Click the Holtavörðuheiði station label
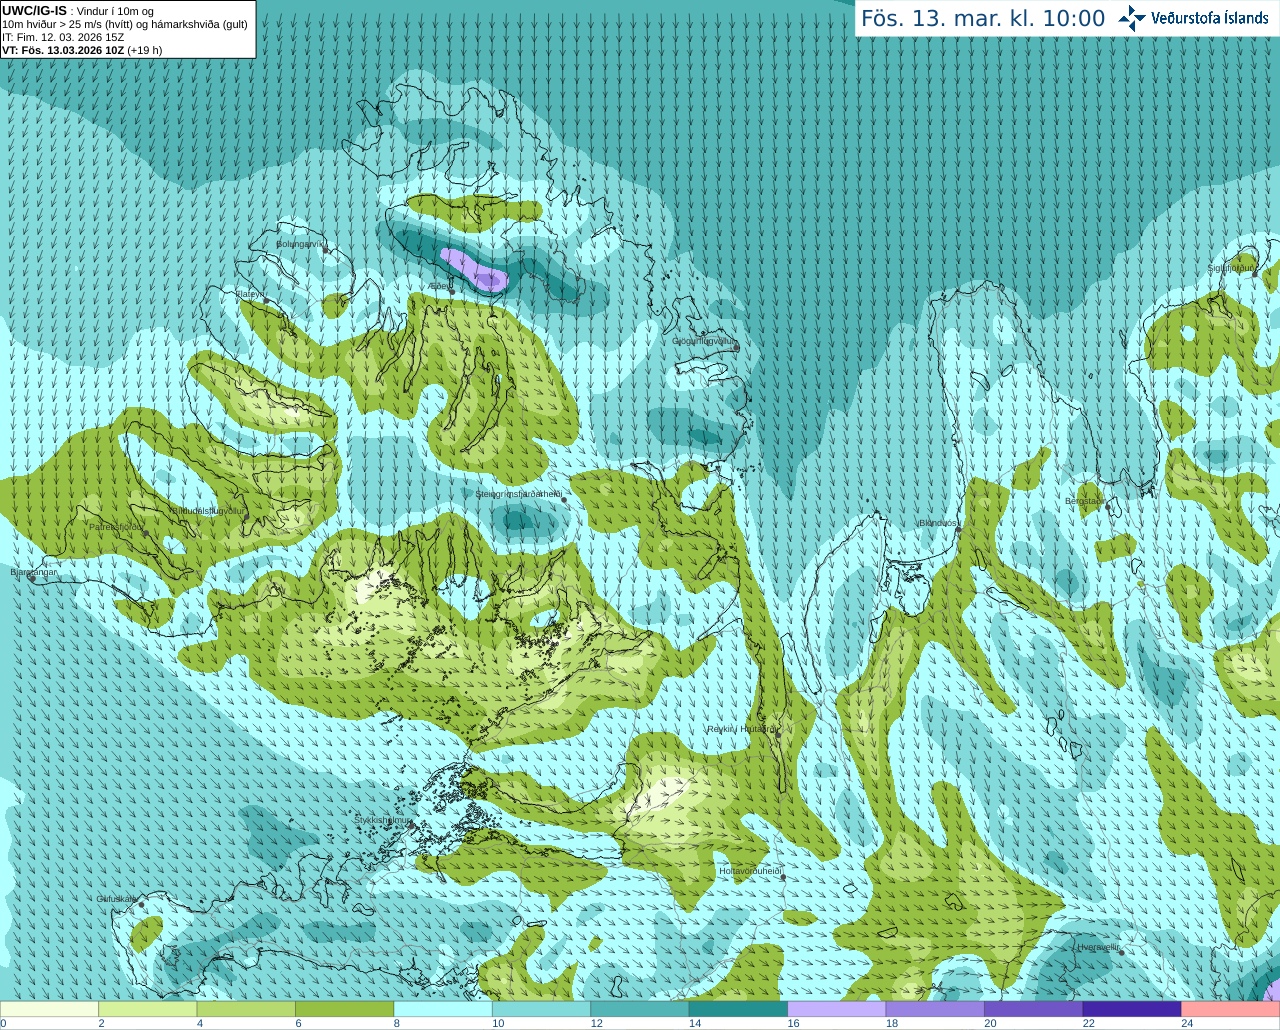The image size is (1280, 1030). [x=750, y=871]
